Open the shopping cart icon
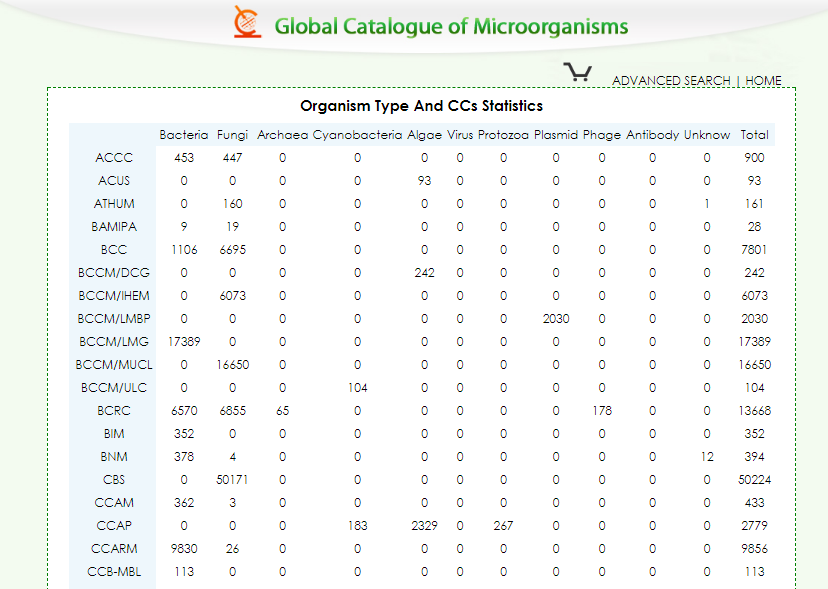 tap(578, 71)
